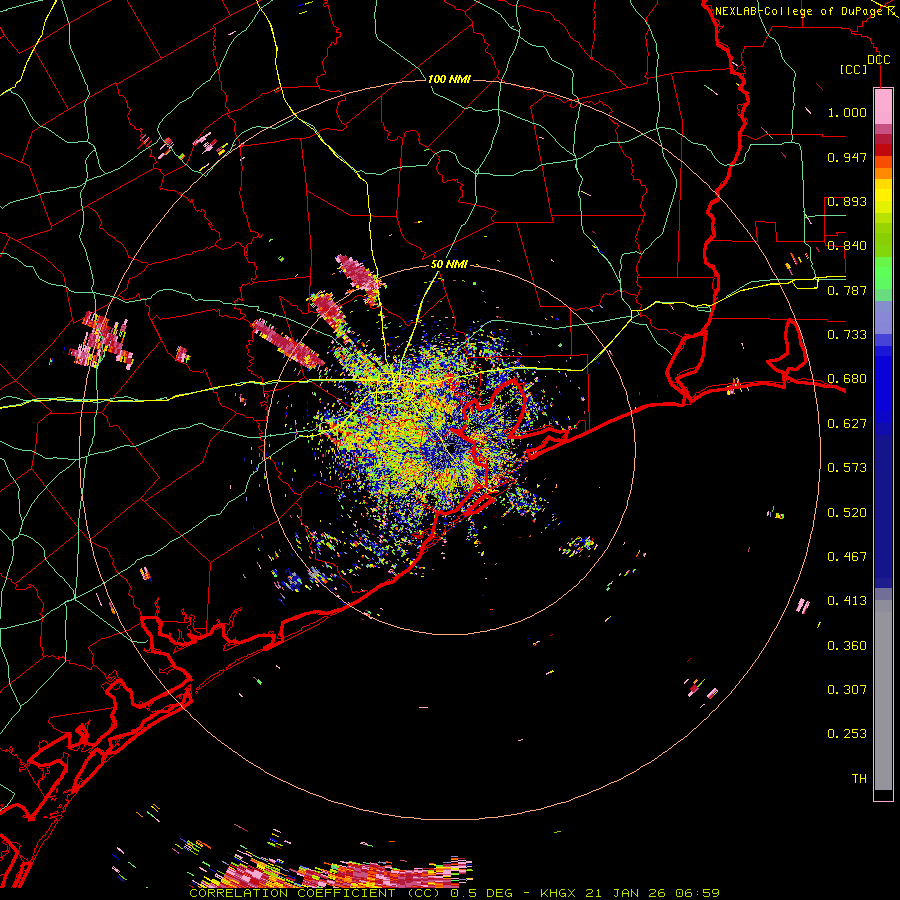
Task: Select the 0.893 scale value
Action: (x=847, y=201)
